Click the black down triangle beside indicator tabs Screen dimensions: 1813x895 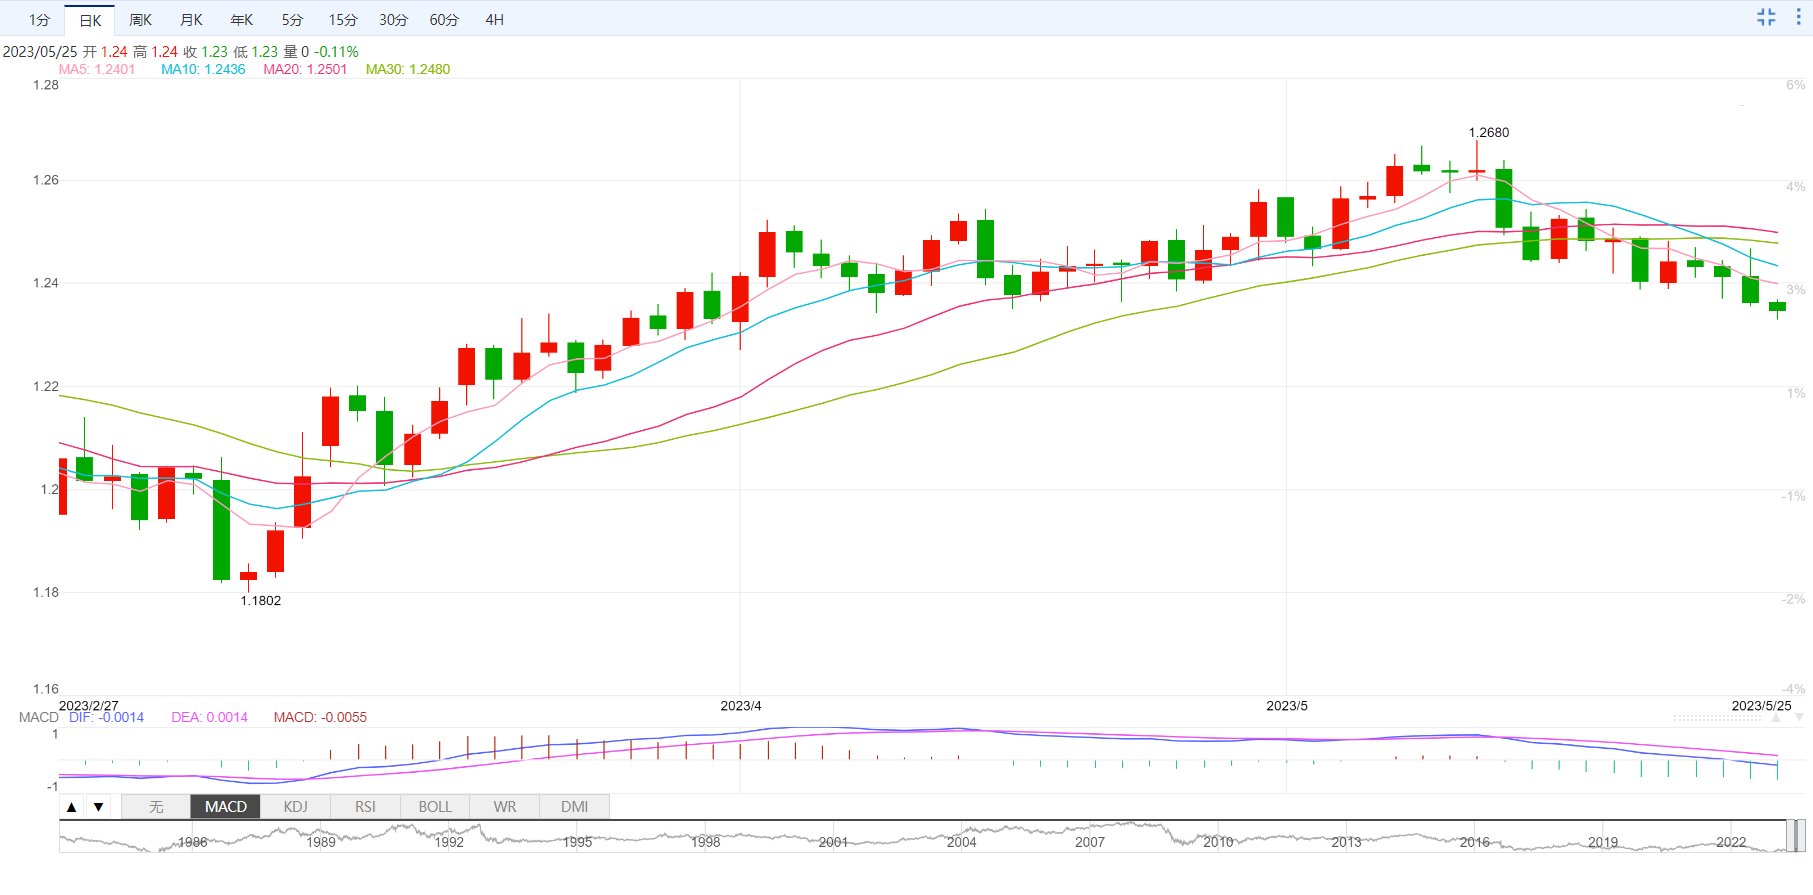[x=98, y=807]
